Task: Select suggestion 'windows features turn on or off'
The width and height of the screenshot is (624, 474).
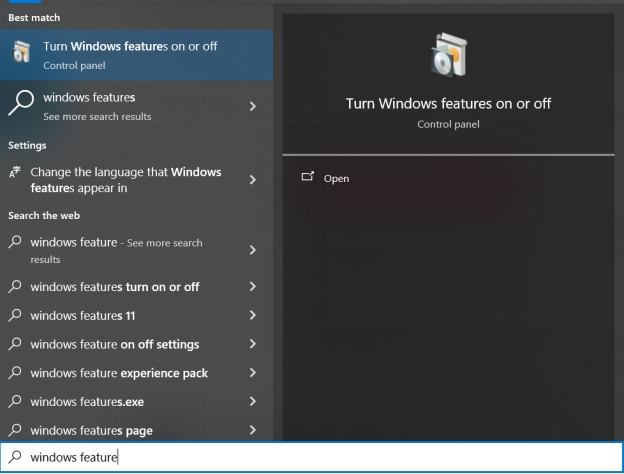Action: click(136, 287)
